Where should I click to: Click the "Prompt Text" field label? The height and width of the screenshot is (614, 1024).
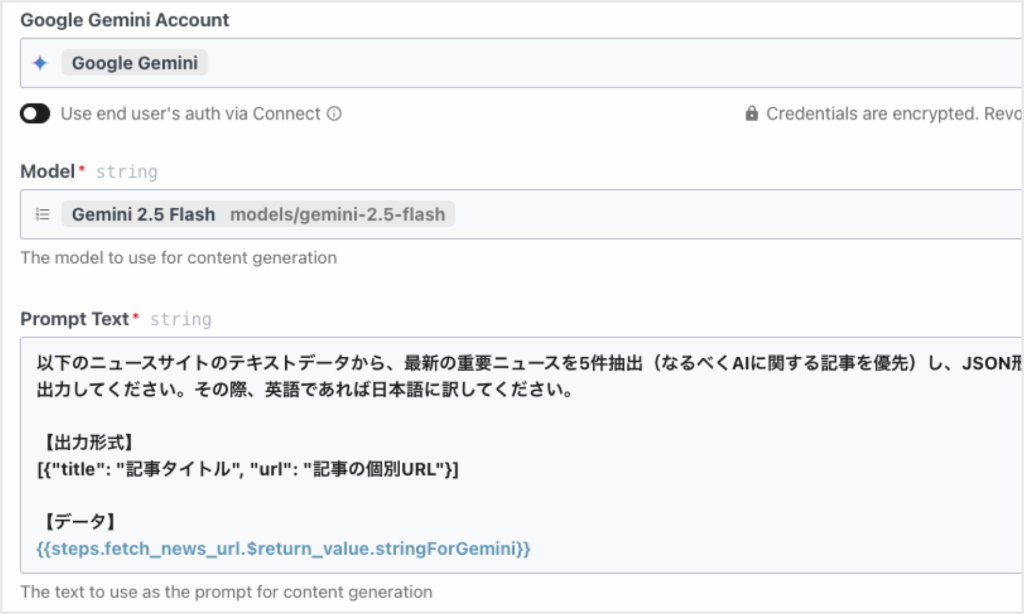click(75, 319)
